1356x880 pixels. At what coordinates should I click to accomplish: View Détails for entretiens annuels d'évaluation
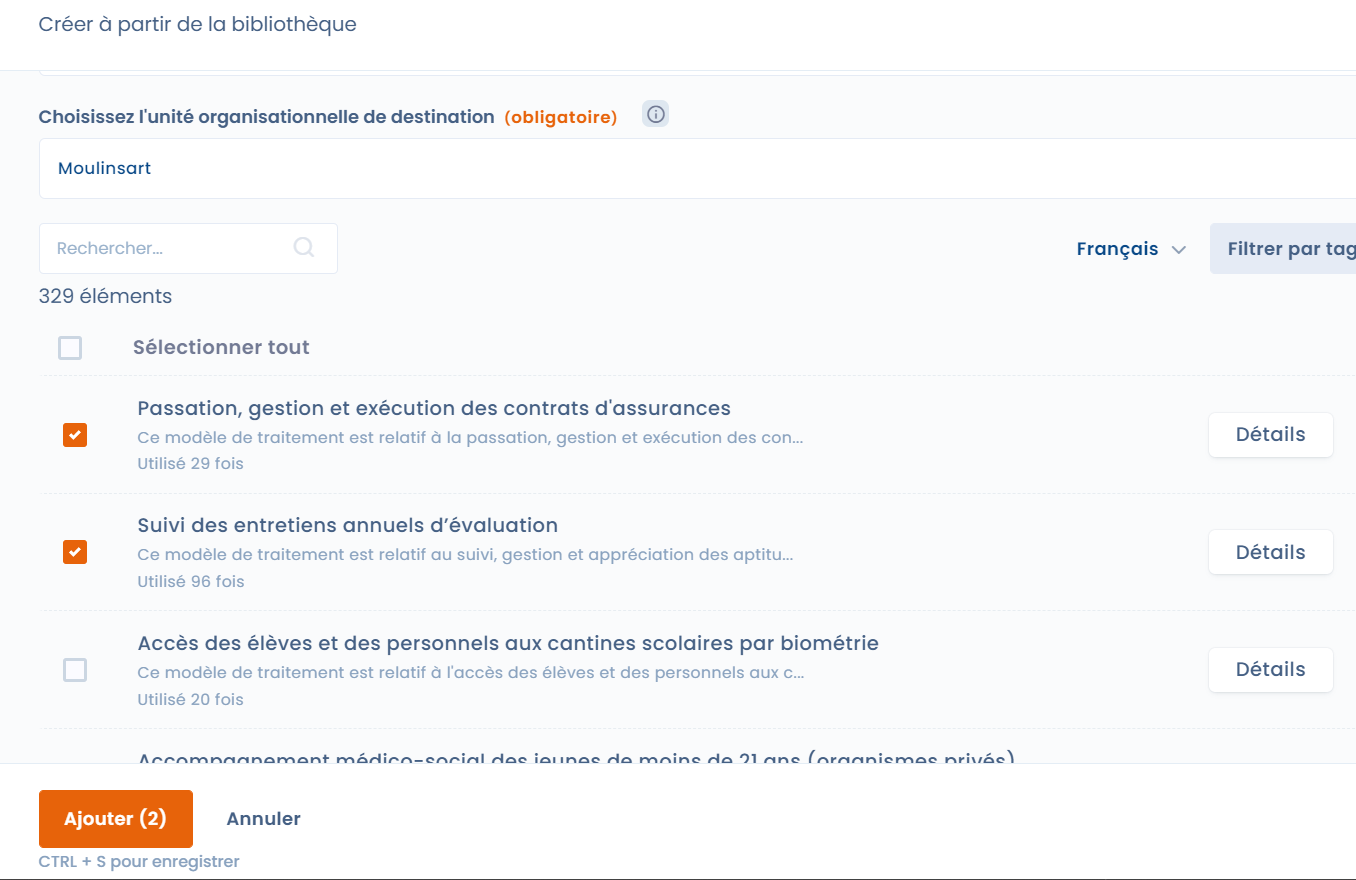point(1270,552)
